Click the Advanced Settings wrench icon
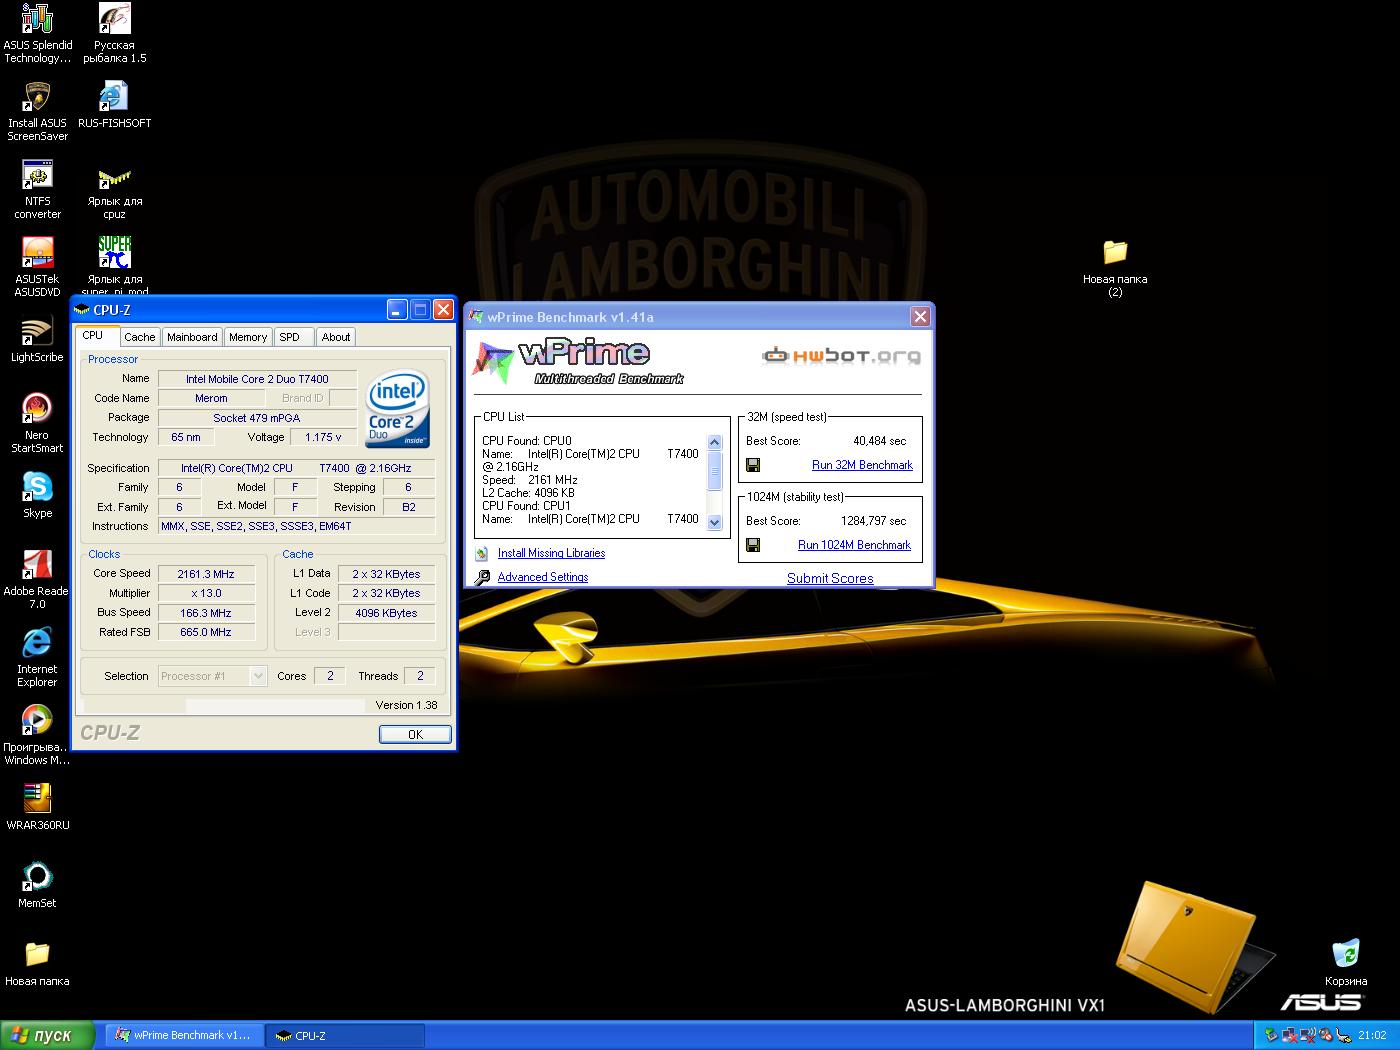This screenshot has height=1050, width=1400. [482, 577]
